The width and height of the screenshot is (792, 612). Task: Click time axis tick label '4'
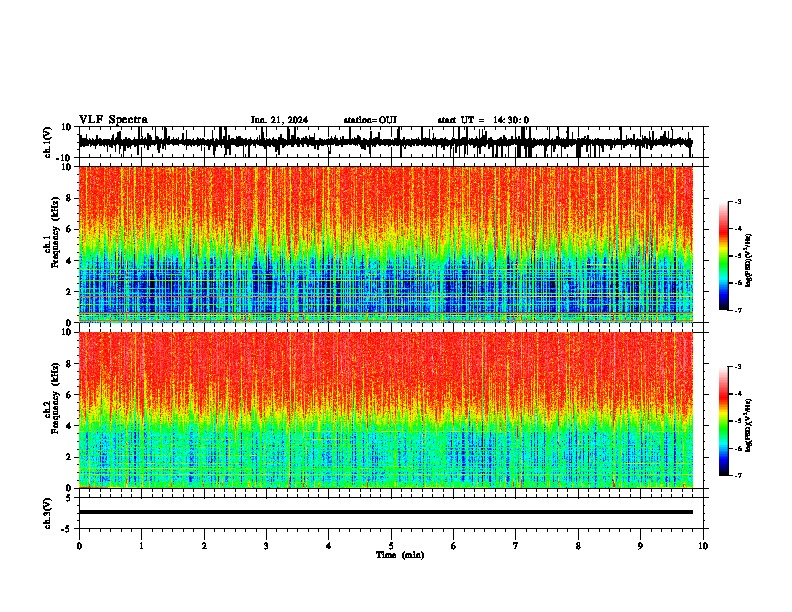click(329, 546)
